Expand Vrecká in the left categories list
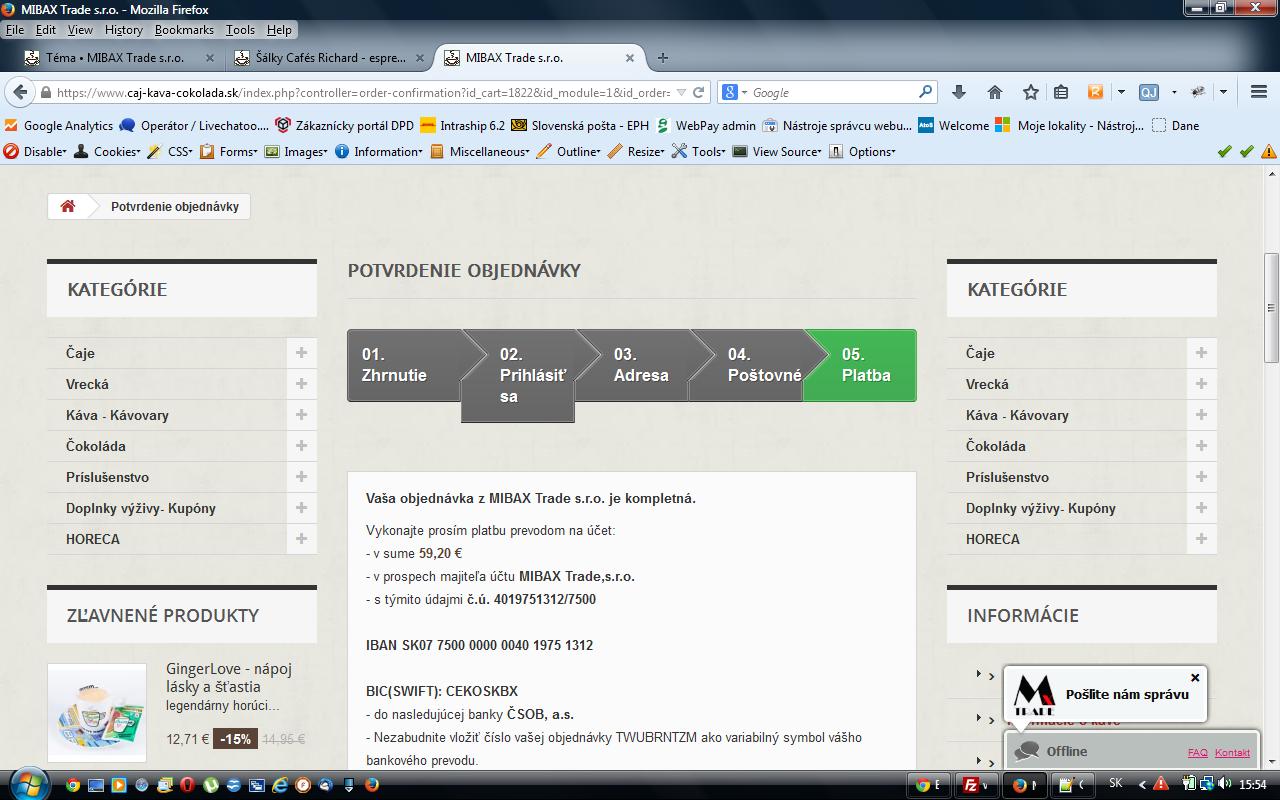 point(301,384)
